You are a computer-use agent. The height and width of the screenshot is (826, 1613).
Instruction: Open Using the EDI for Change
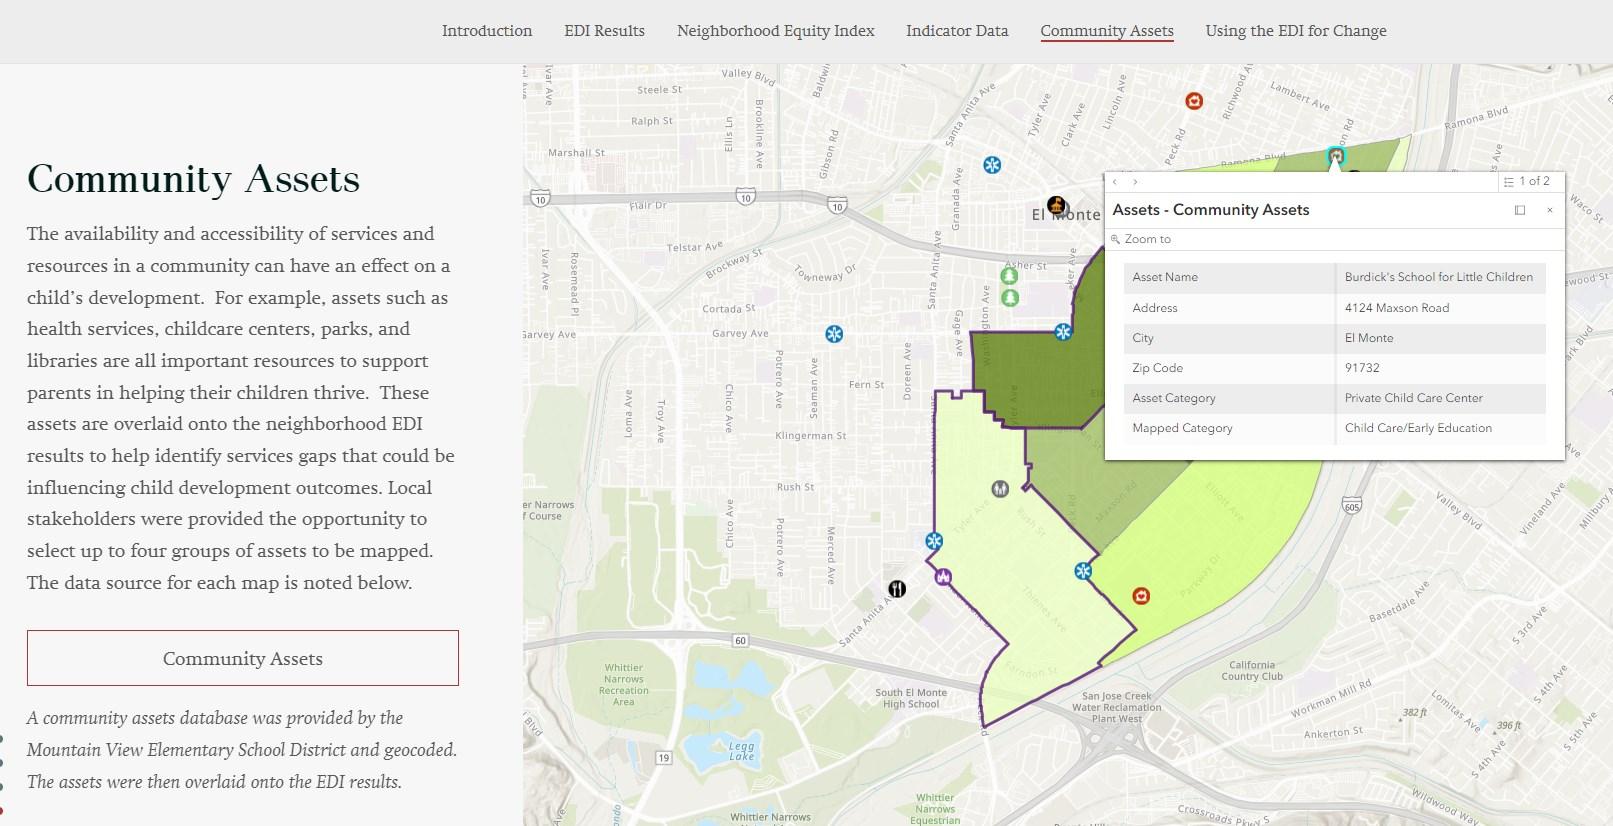point(1296,31)
